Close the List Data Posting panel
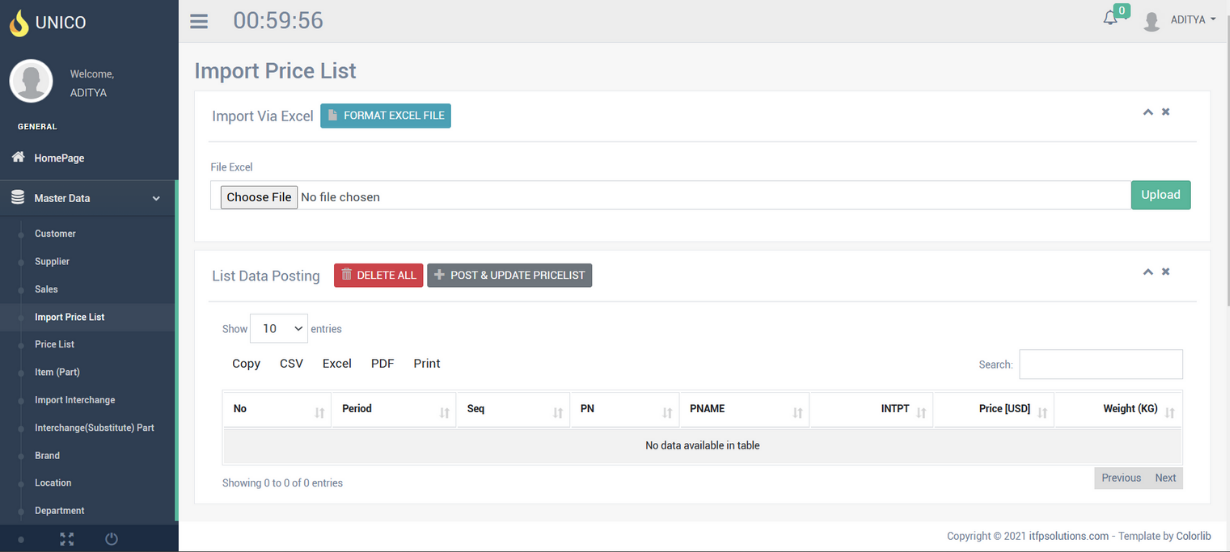The height and width of the screenshot is (552, 1230). tap(1166, 272)
